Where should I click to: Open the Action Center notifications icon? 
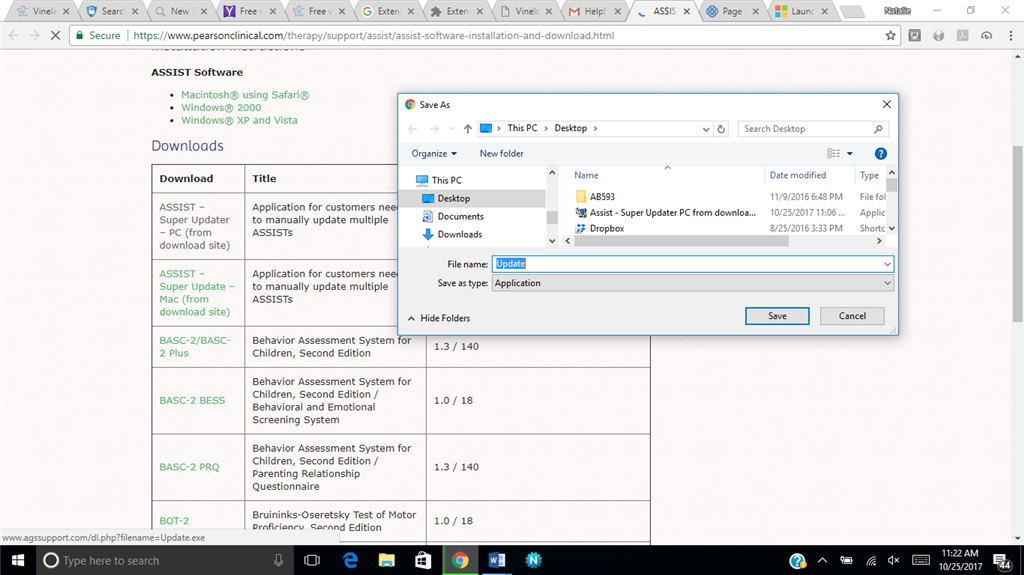click(x=1002, y=561)
